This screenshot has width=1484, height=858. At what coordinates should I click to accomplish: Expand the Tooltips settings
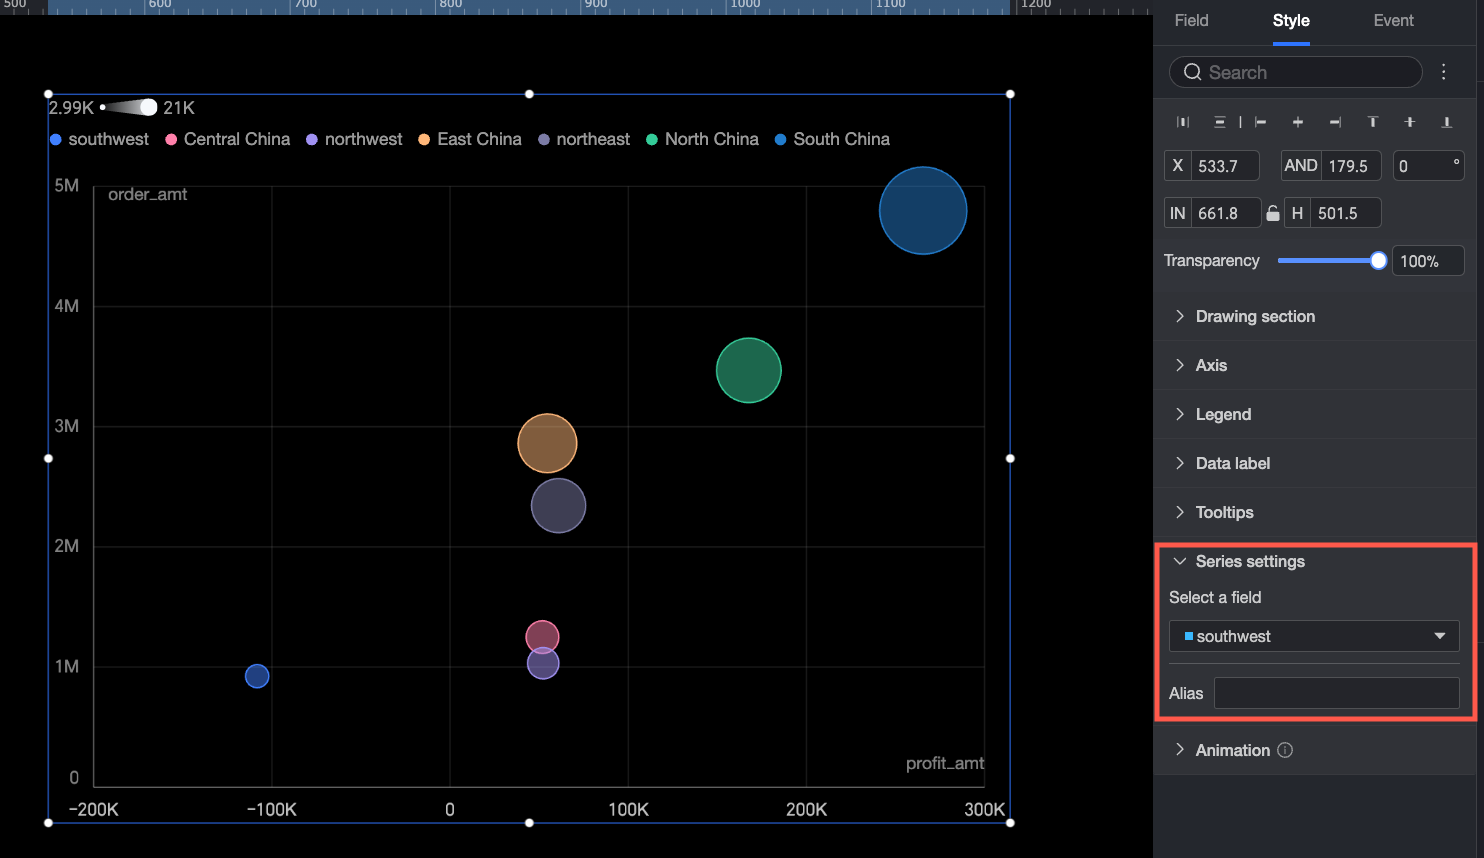1315,512
